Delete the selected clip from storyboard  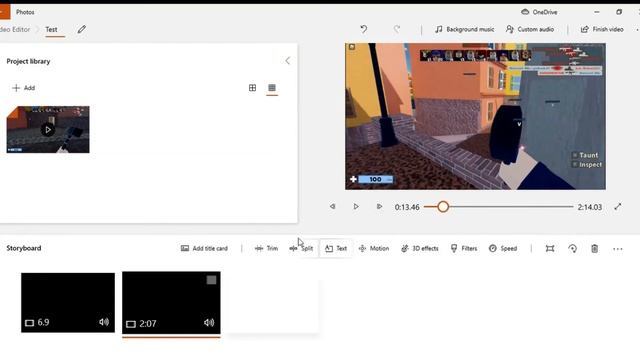(x=595, y=249)
